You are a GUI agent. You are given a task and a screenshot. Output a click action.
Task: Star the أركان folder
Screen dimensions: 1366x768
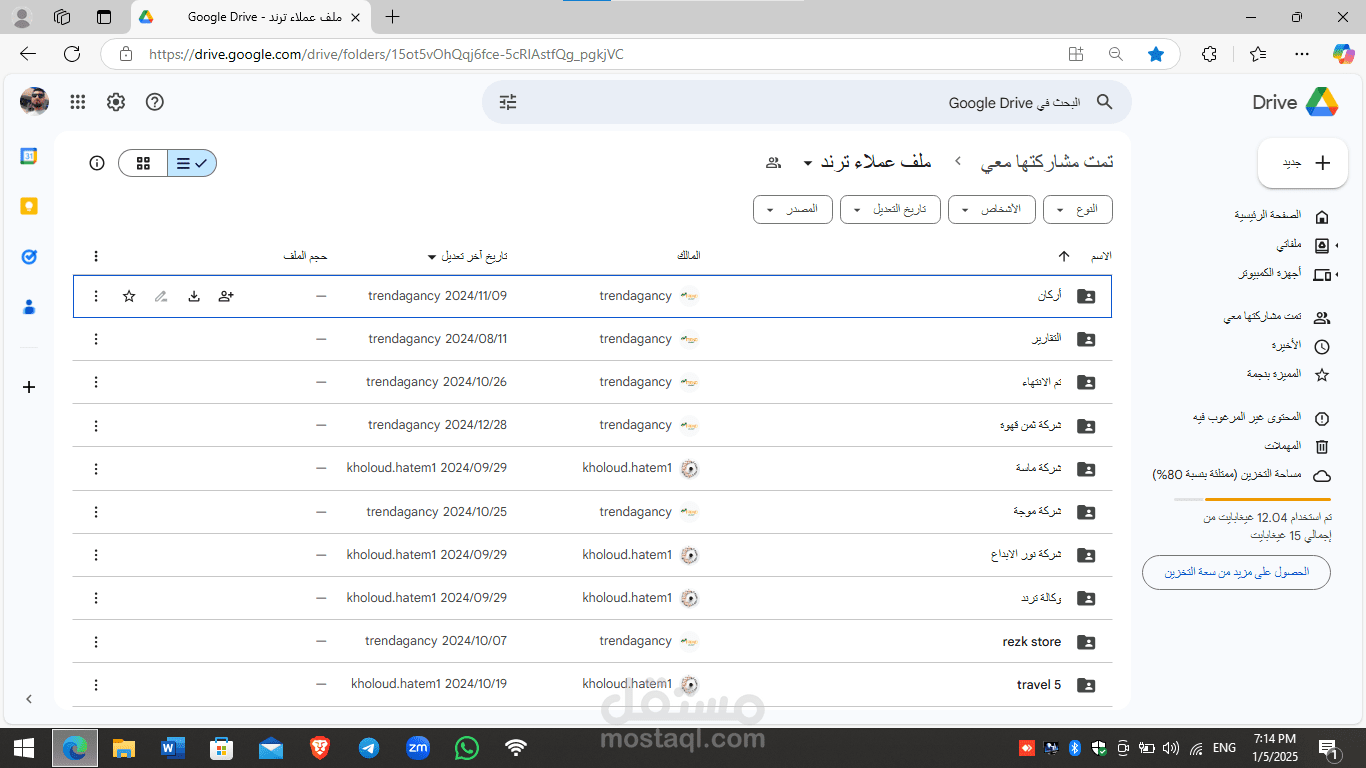(x=129, y=296)
